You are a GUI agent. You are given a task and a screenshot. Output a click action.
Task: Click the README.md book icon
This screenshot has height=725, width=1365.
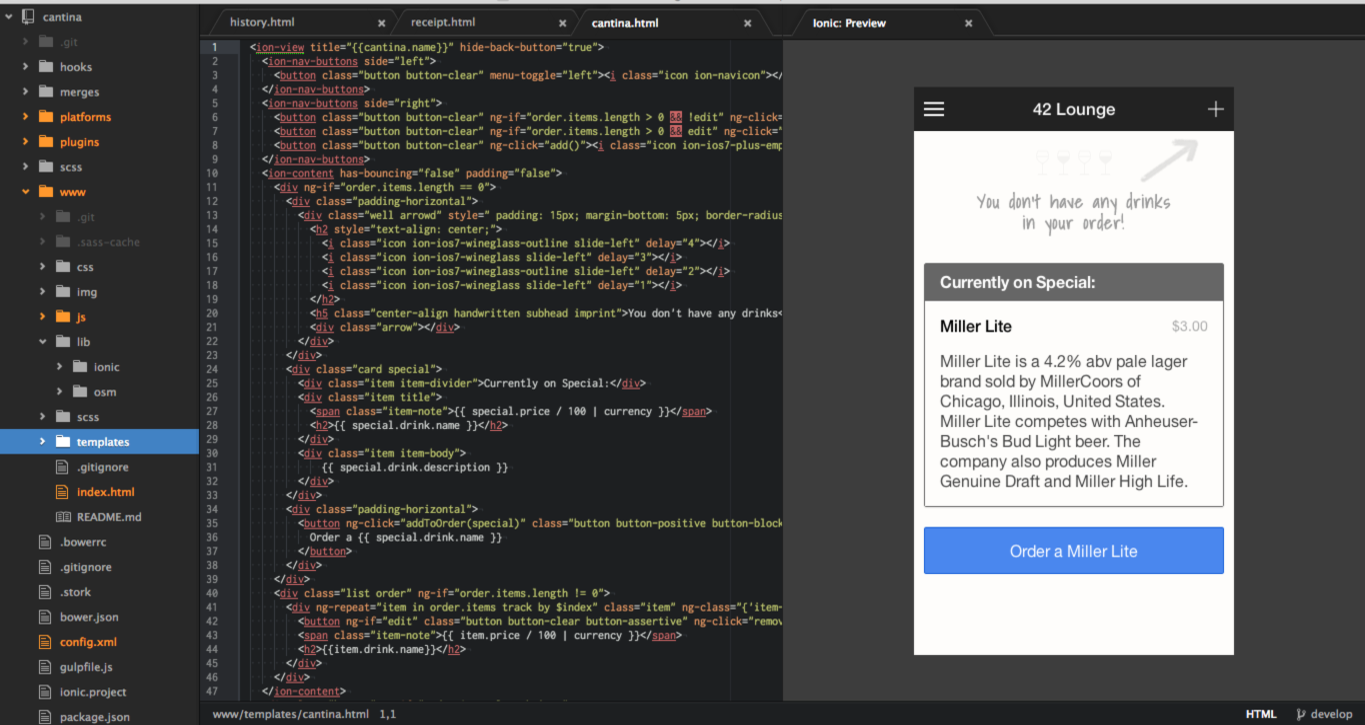[x=62, y=517]
